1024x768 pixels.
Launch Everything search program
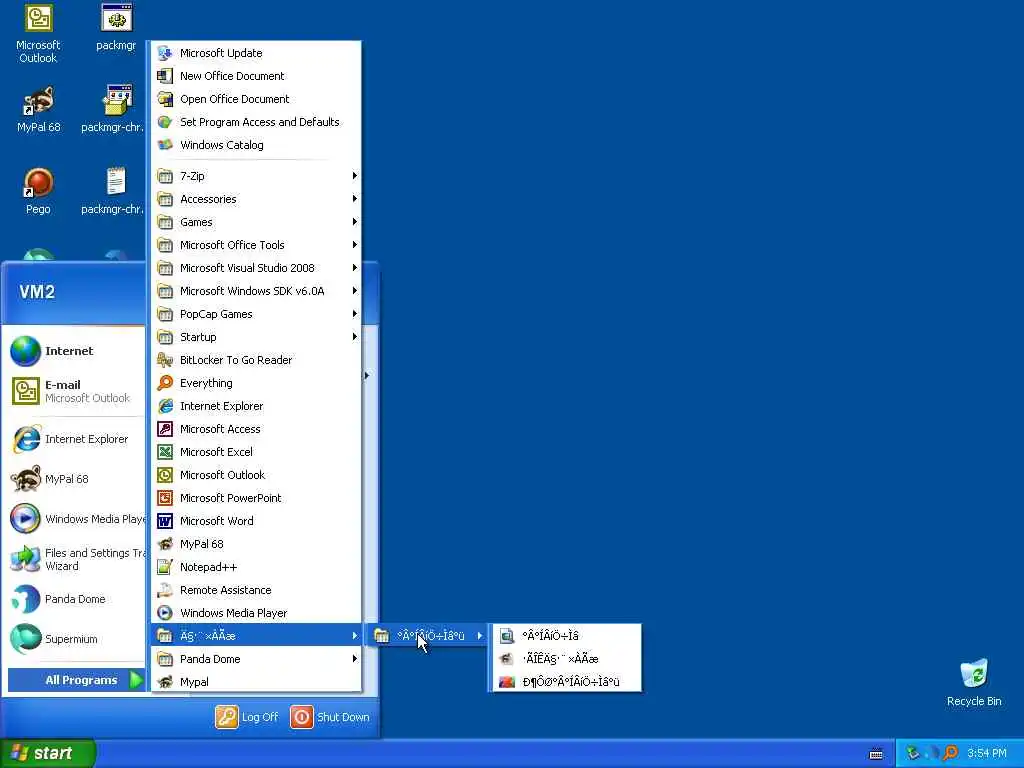[256, 383]
